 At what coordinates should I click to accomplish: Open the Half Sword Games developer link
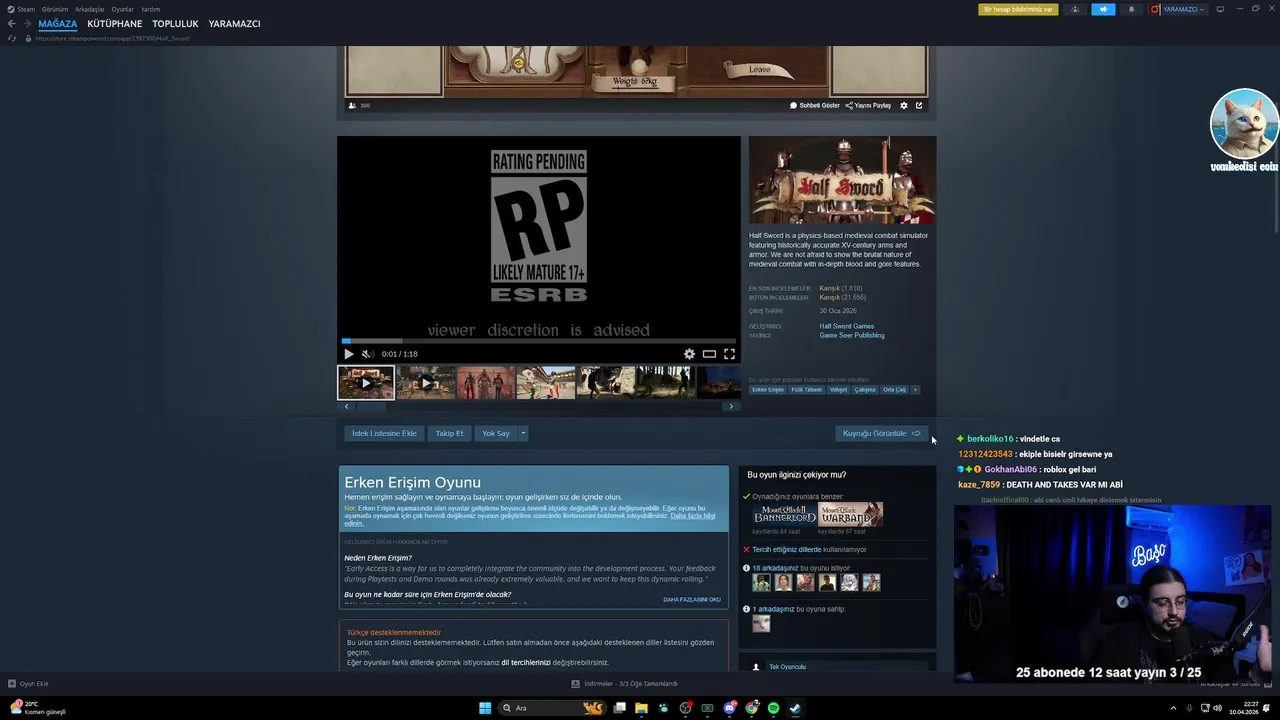click(x=847, y=326)
